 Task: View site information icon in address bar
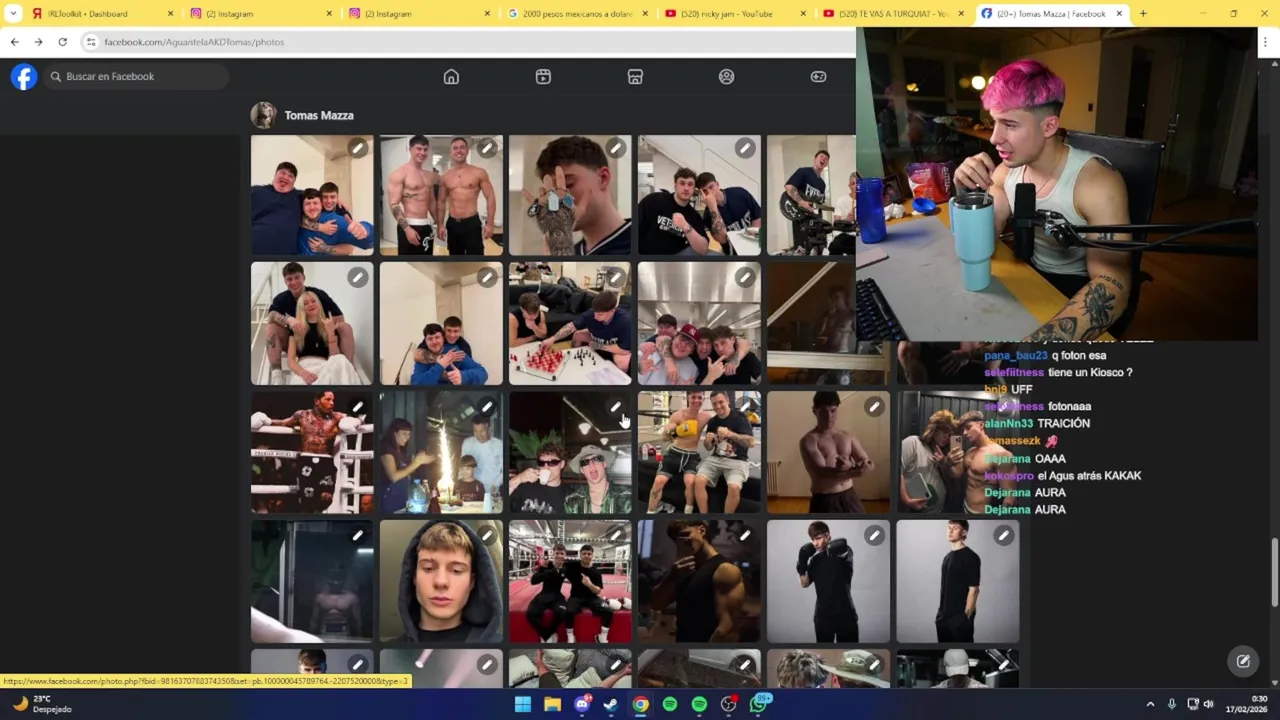91,42
